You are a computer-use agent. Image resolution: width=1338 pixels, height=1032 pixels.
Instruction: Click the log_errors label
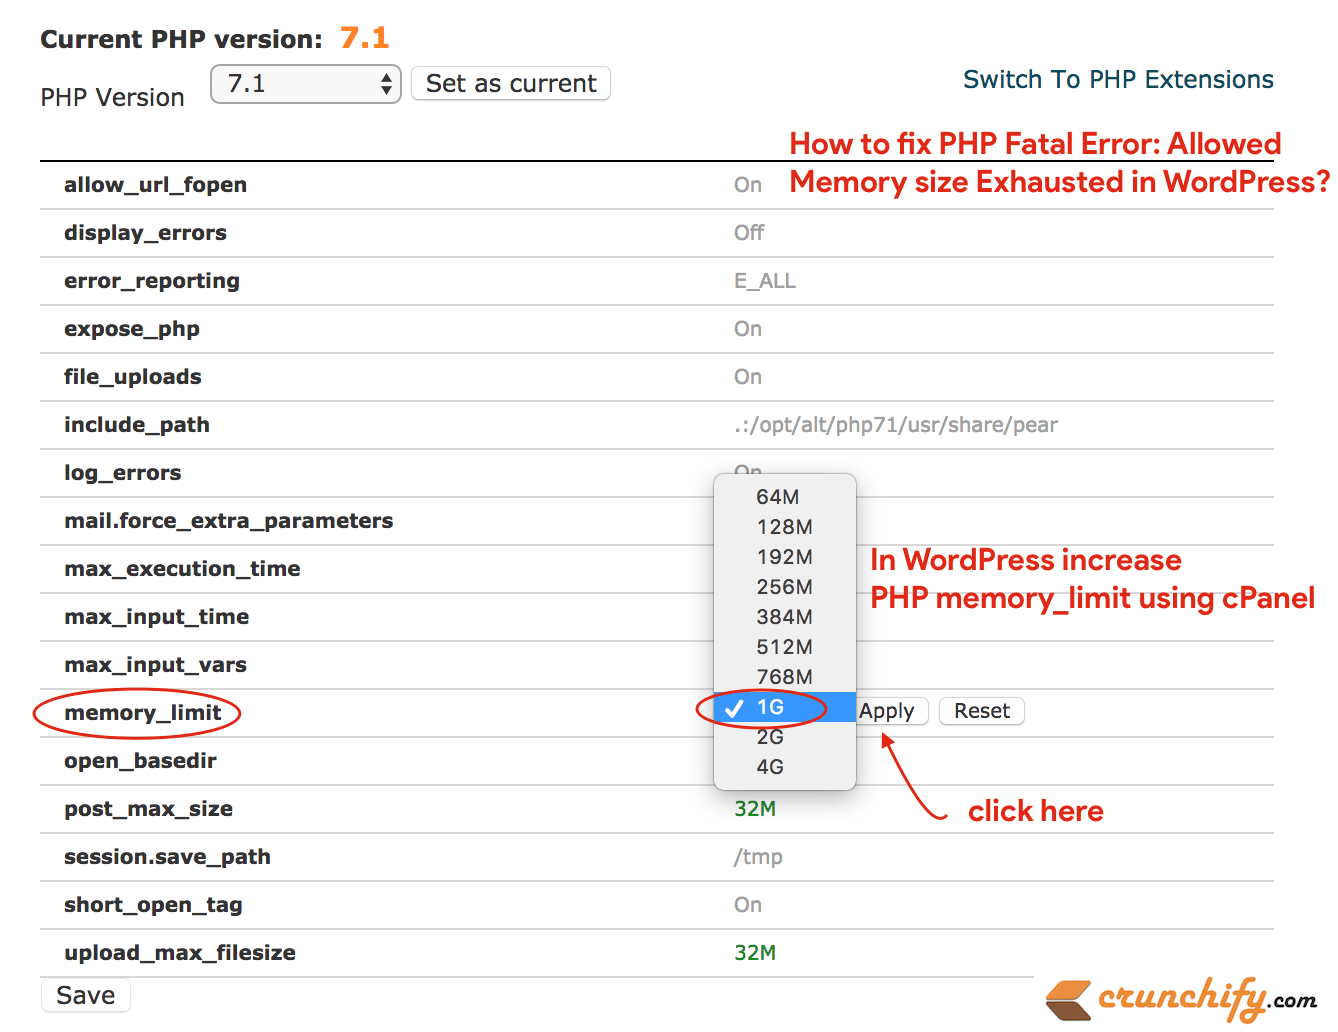point(123,473)
